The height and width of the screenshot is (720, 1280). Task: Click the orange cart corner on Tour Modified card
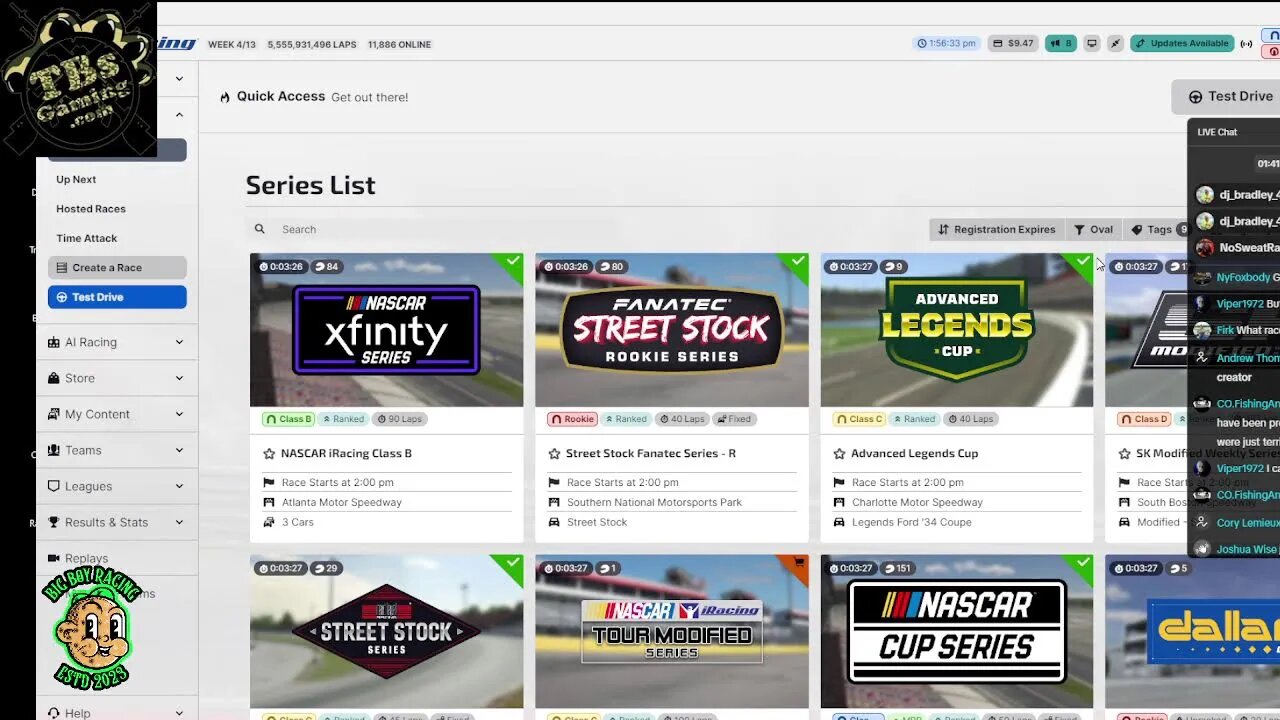(x=798, y=564)
